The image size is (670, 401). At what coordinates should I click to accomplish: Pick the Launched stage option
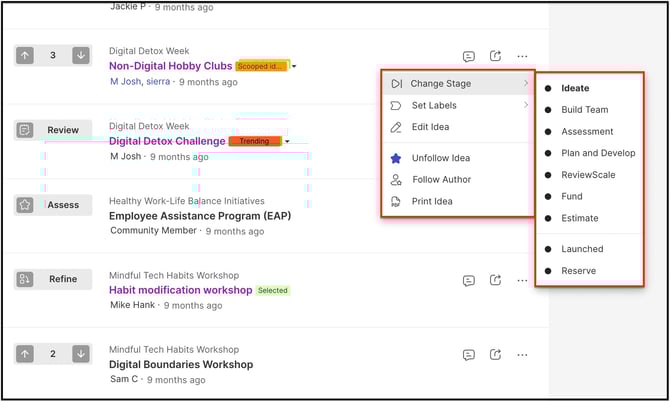[581, 249]
